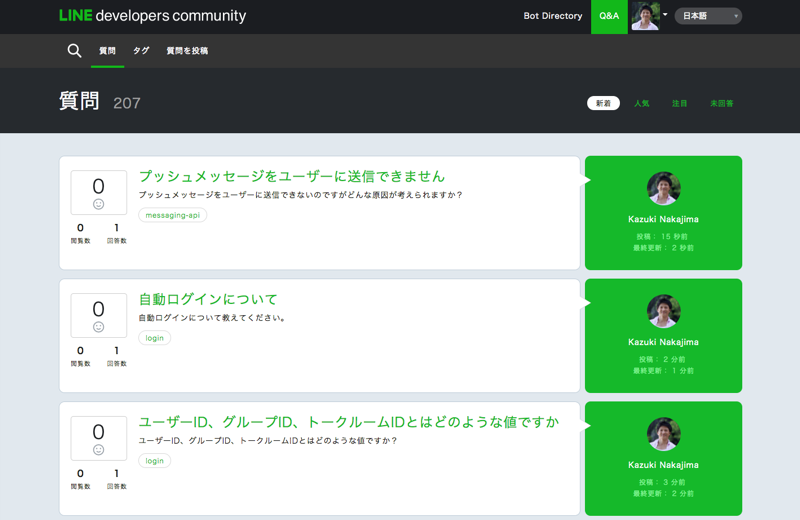Click the 投稿: 3 分前 timestamp
800x520 pixels.
tap(662, 482)
